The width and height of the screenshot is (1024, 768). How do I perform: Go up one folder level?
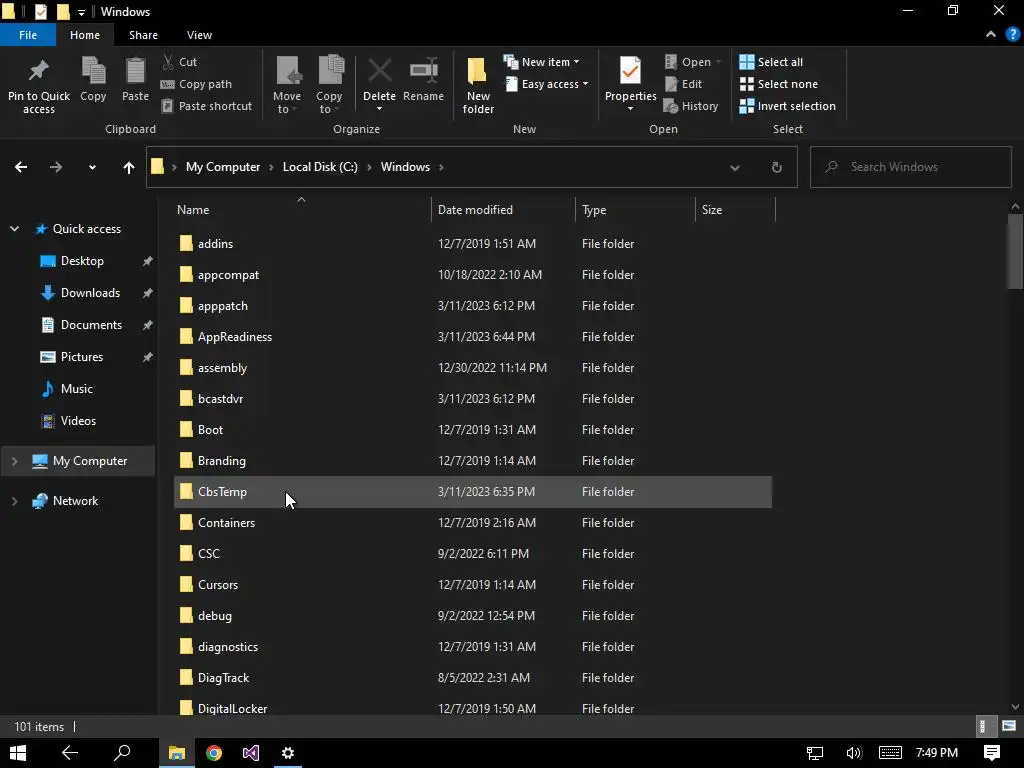(129, 167)
